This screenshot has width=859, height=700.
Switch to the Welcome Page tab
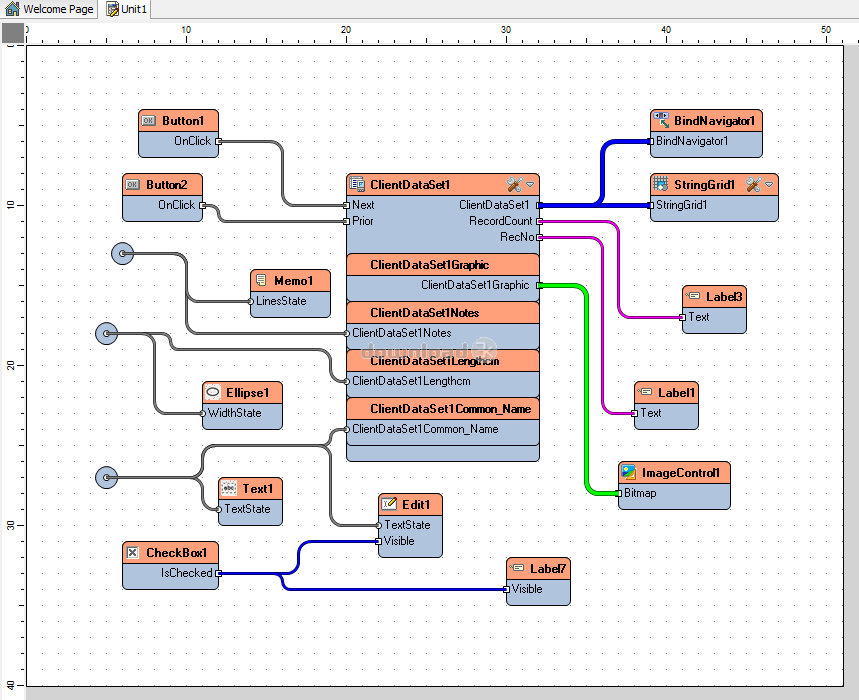pos(49,9)
